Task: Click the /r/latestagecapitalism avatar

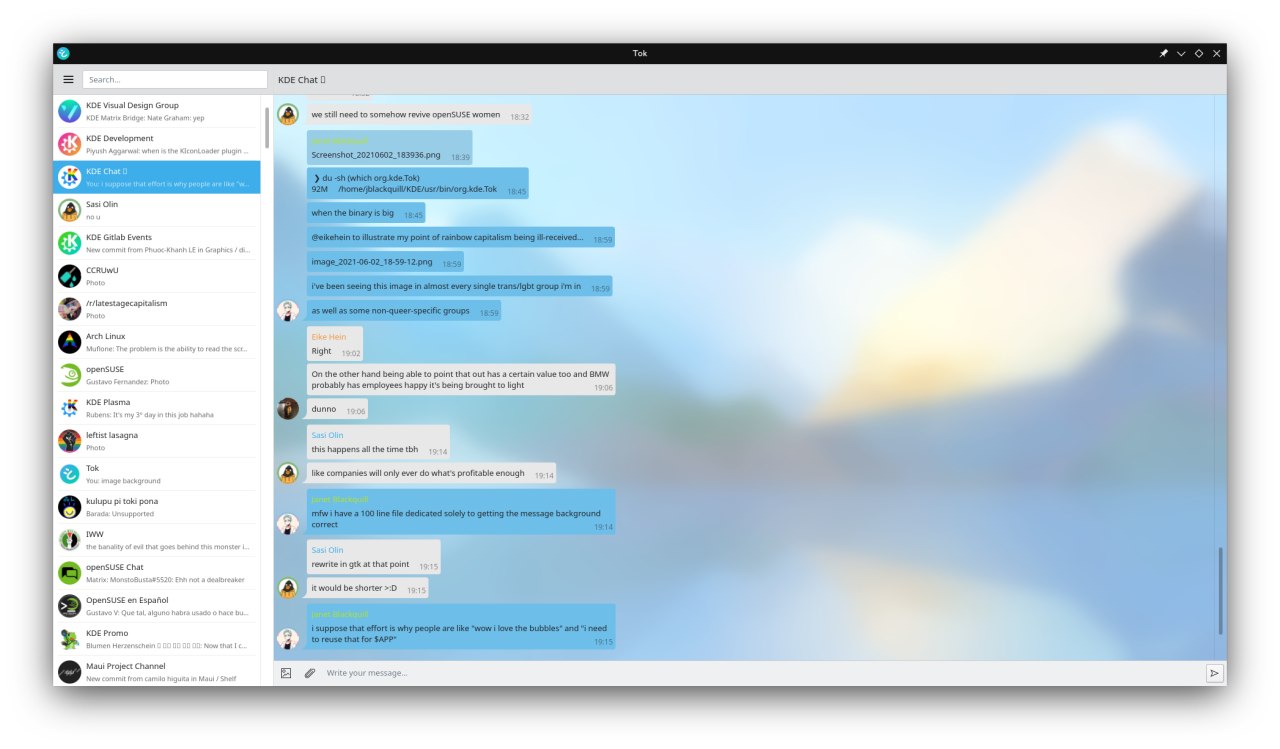Action: 69,309
